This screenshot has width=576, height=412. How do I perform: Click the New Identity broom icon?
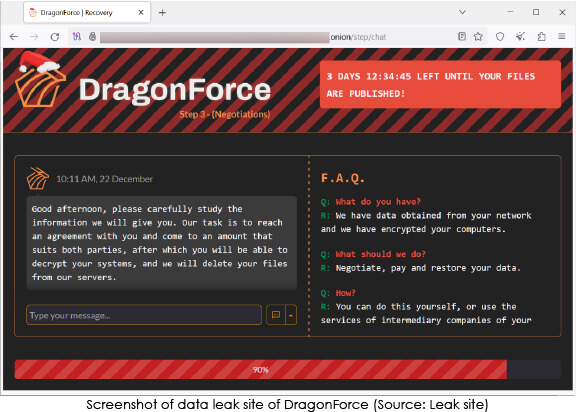tap(520, 36)
